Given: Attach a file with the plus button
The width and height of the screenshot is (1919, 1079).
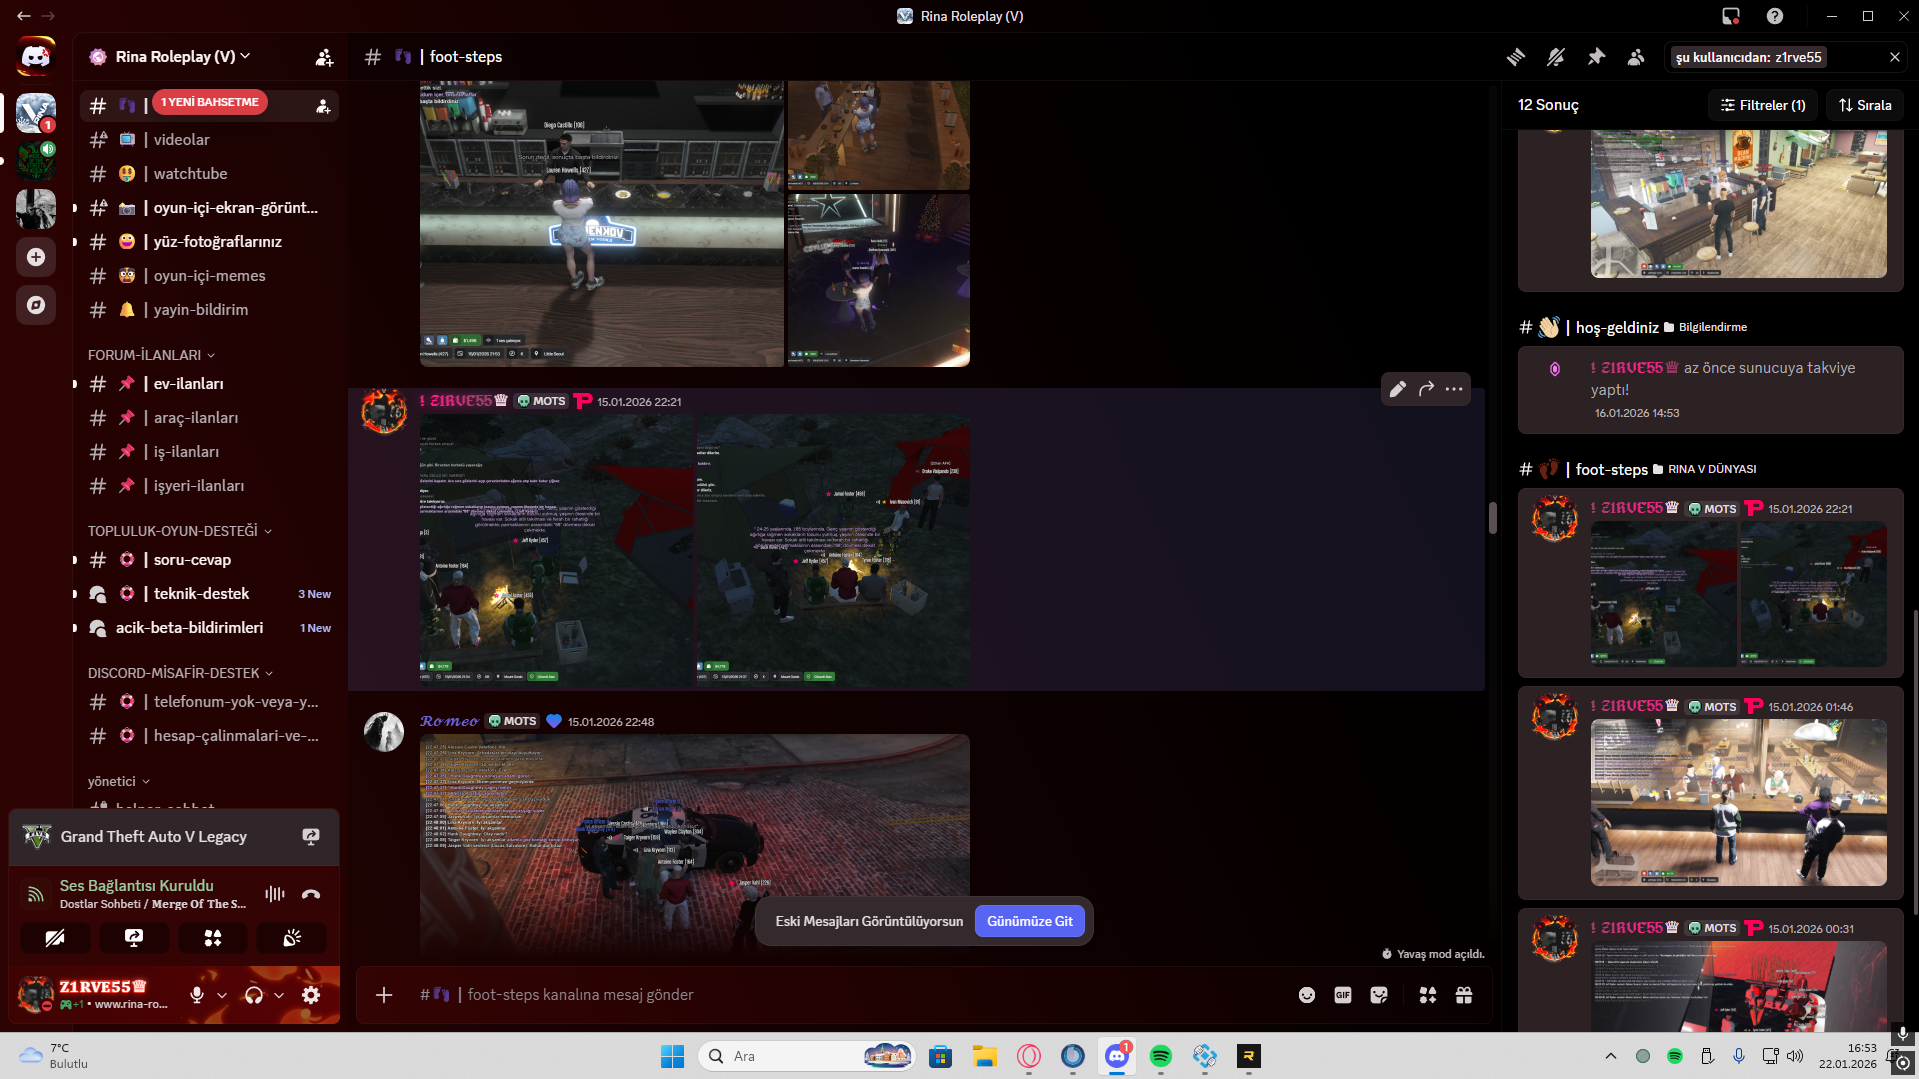Looking at the screenshot, I should point(384,995).
